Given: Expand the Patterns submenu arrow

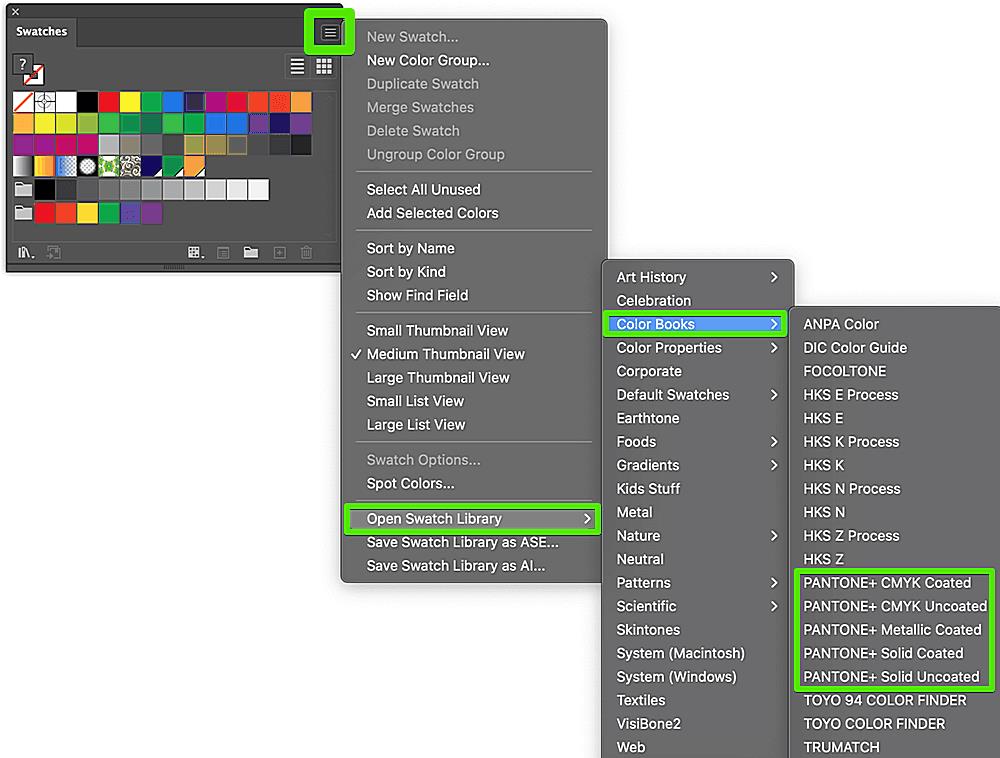Looking at the screenshot, I should (x=774, y=583).
